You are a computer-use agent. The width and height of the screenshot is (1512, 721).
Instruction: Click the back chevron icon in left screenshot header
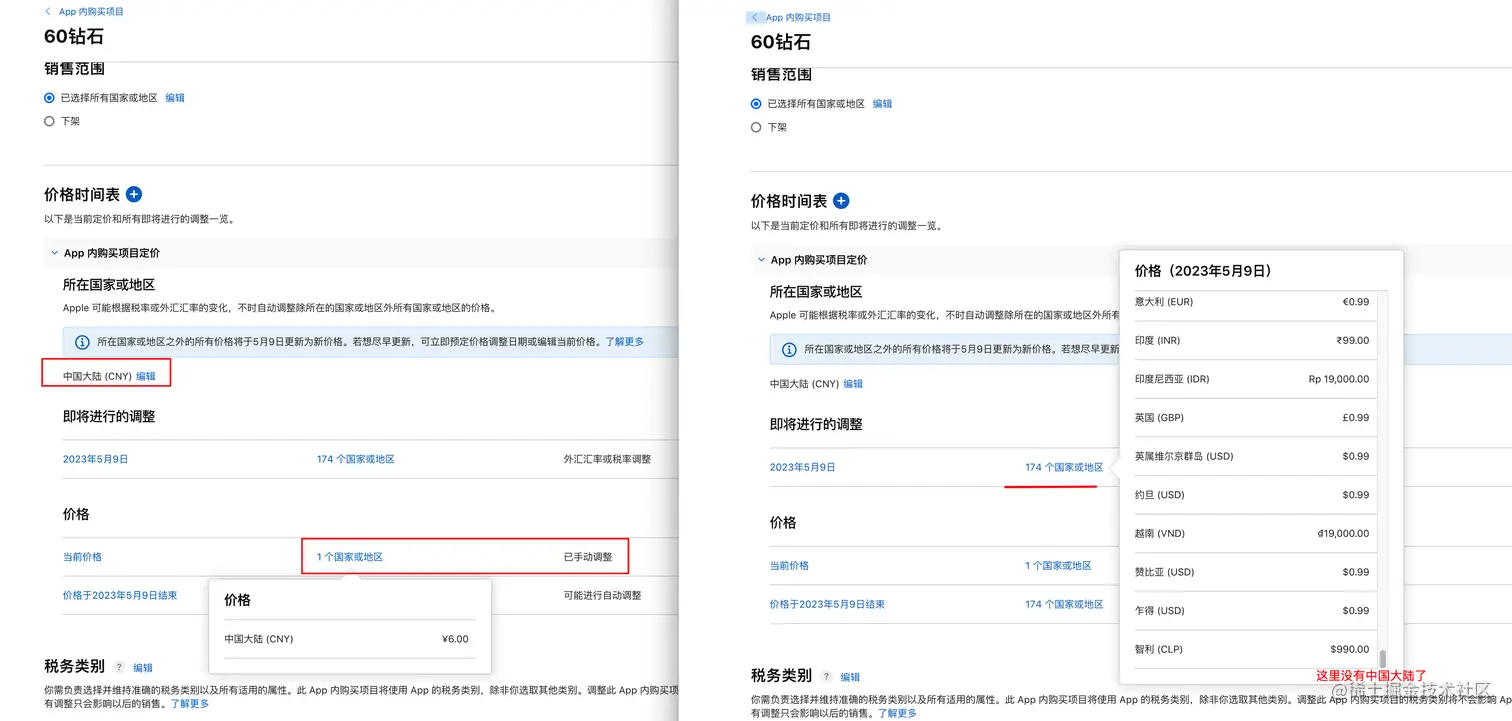coord(48,11)
